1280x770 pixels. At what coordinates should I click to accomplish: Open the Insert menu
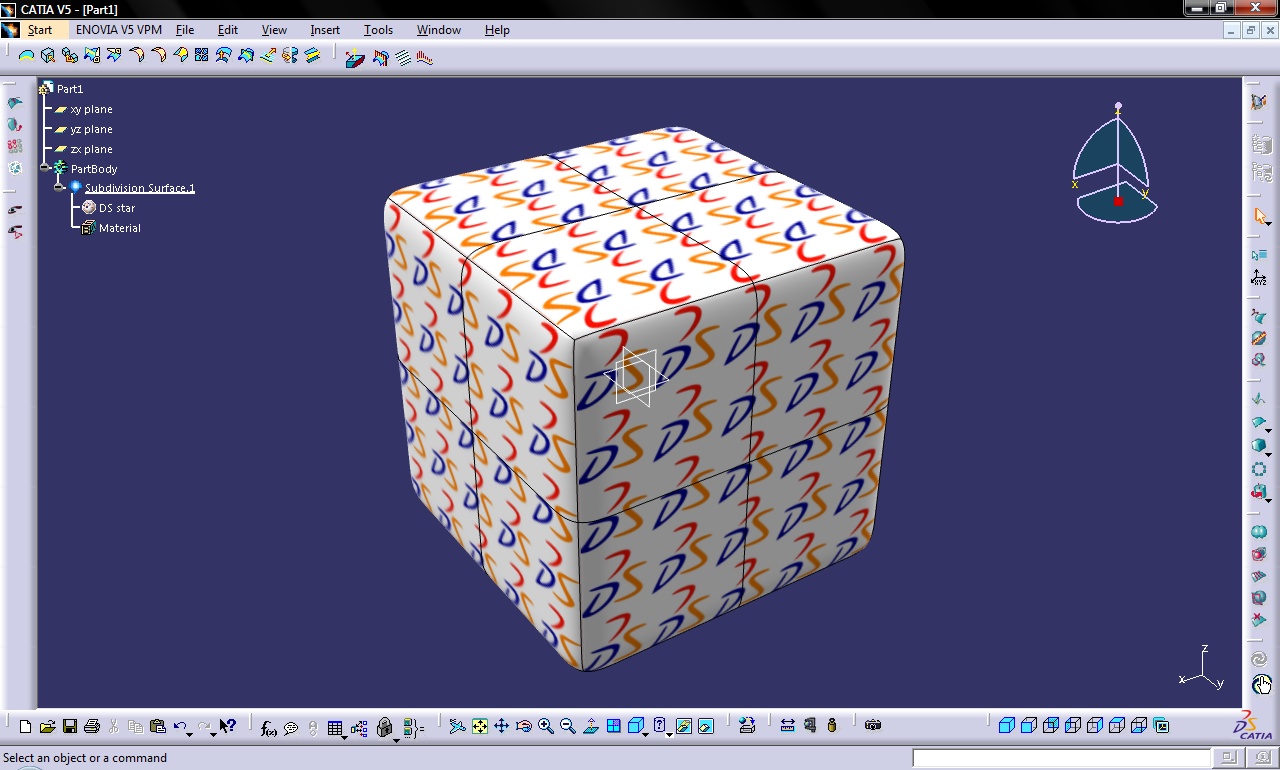[325, 30]
